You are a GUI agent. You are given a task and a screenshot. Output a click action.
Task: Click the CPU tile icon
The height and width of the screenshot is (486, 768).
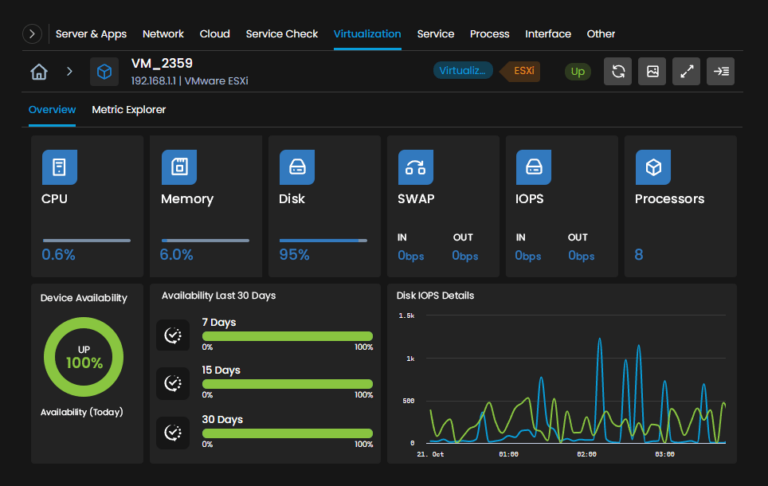point(59,167)
